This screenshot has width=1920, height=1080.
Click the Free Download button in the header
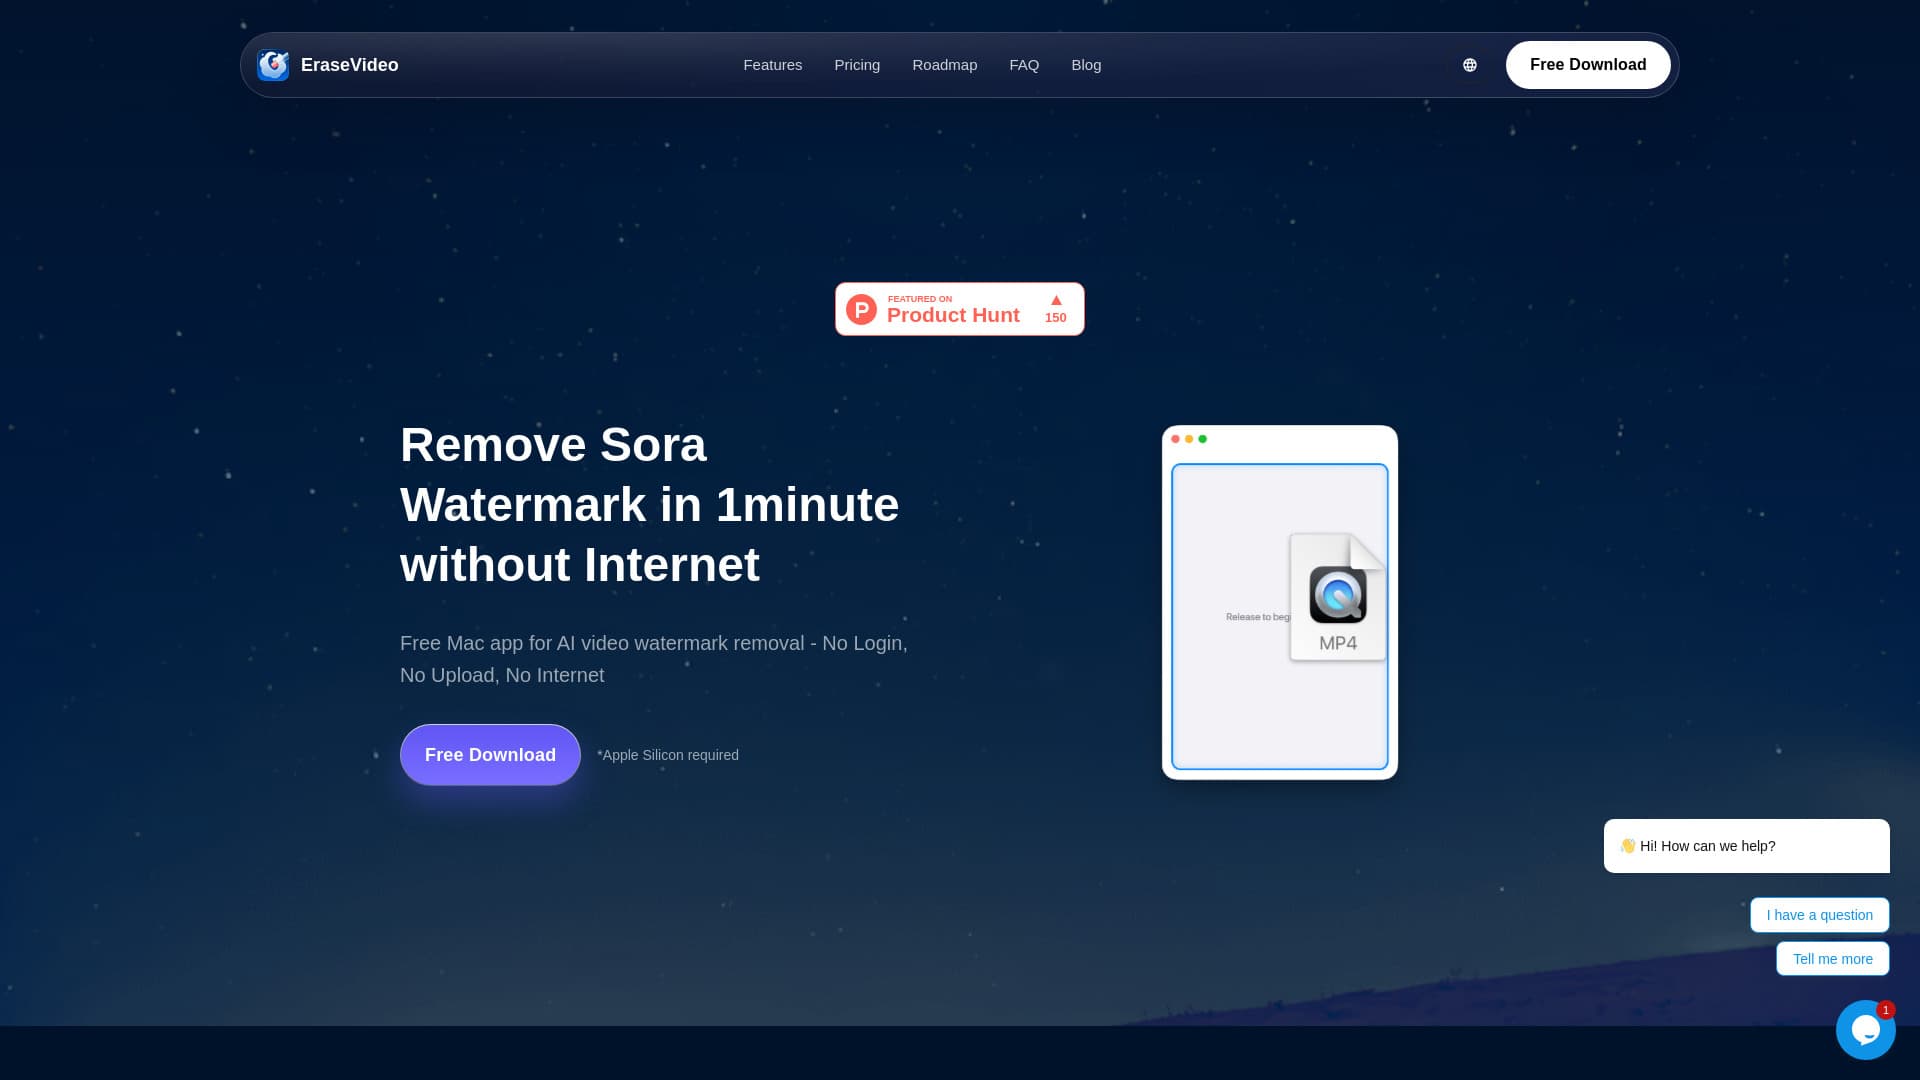[1587, 64]
